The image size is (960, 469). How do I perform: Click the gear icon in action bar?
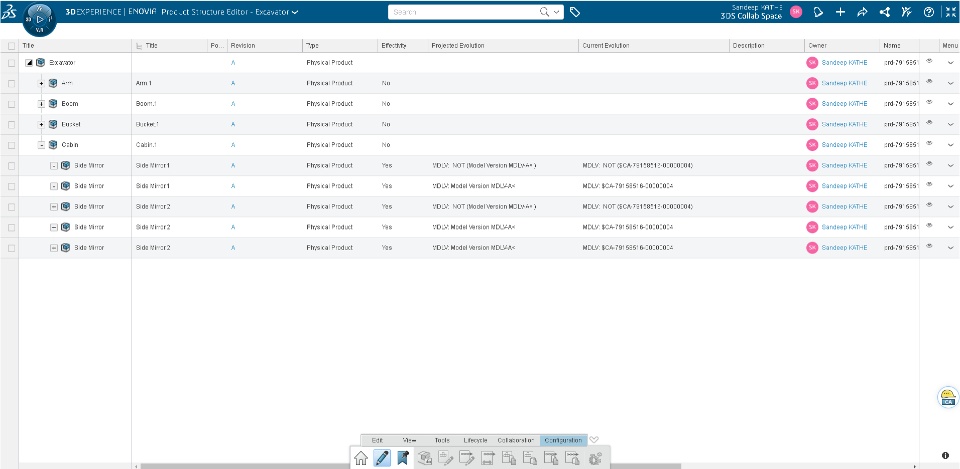[595, 458]
